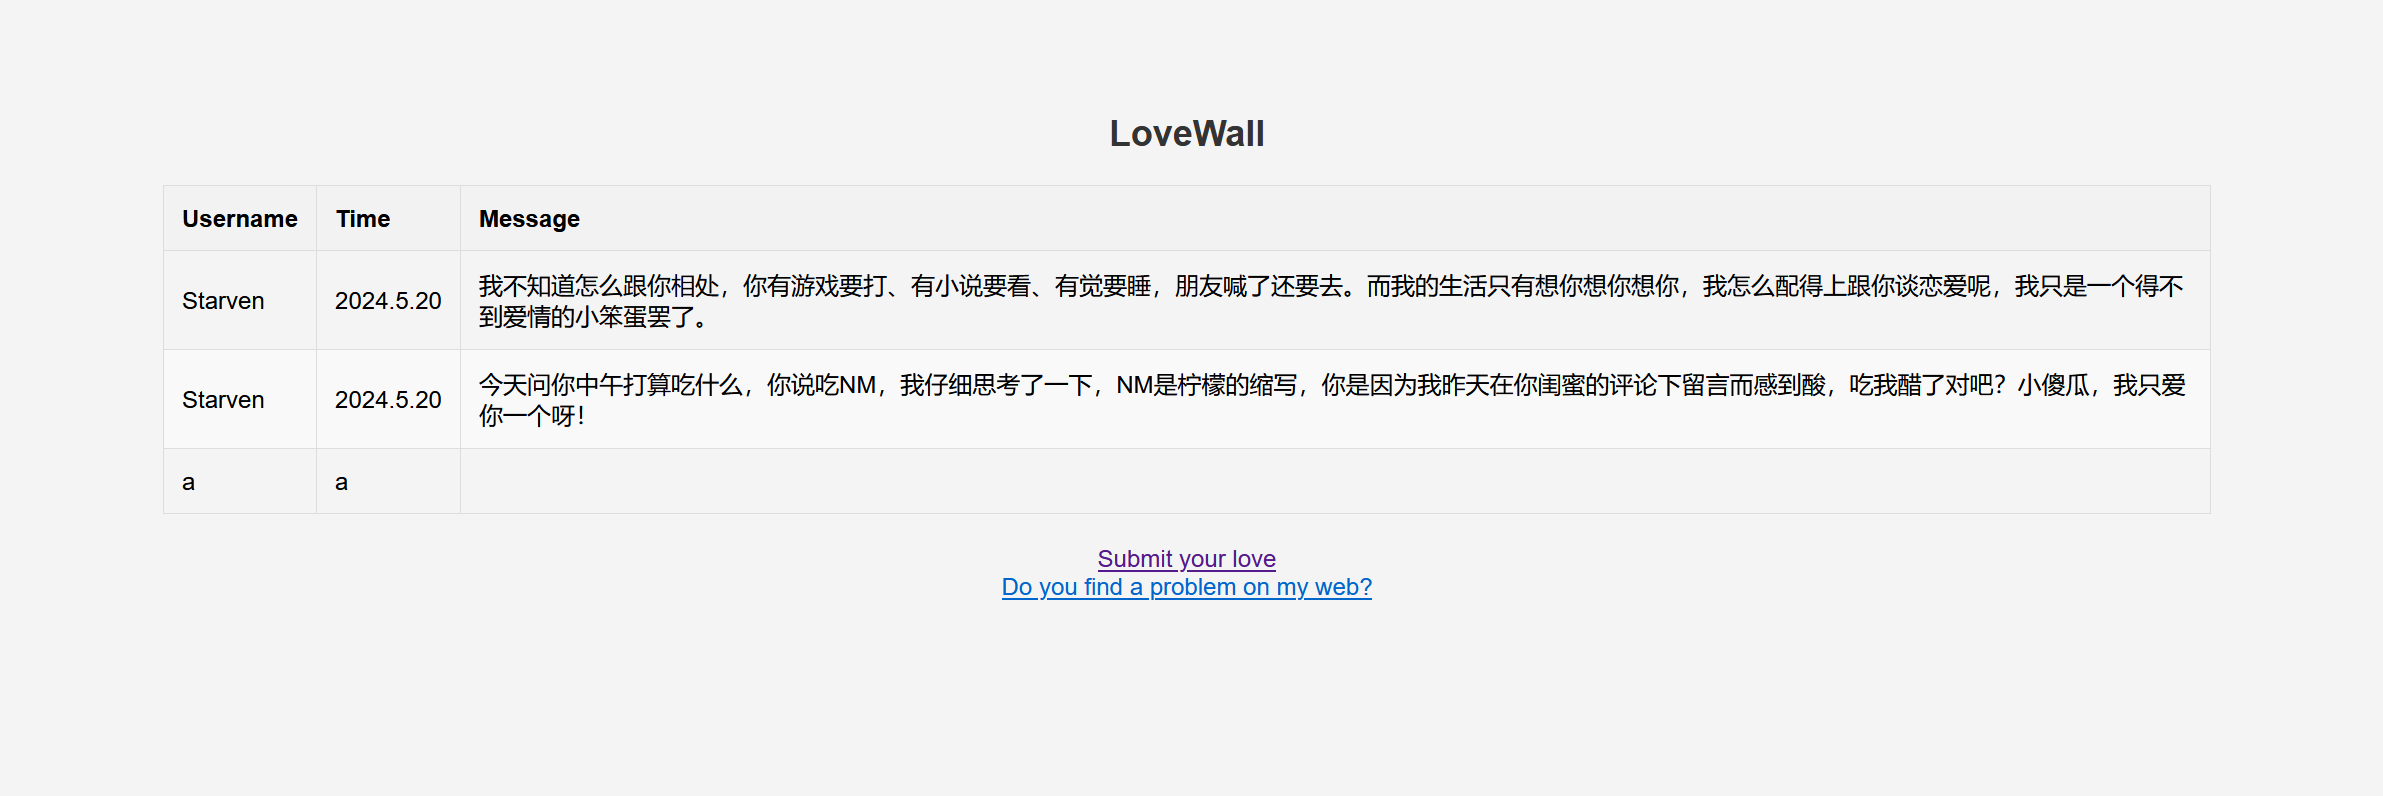Image resolution: width=2383 pixels, height=796 pixels.
Task: Click time cell 'a' in last row
Action: [x=341, y=482]
